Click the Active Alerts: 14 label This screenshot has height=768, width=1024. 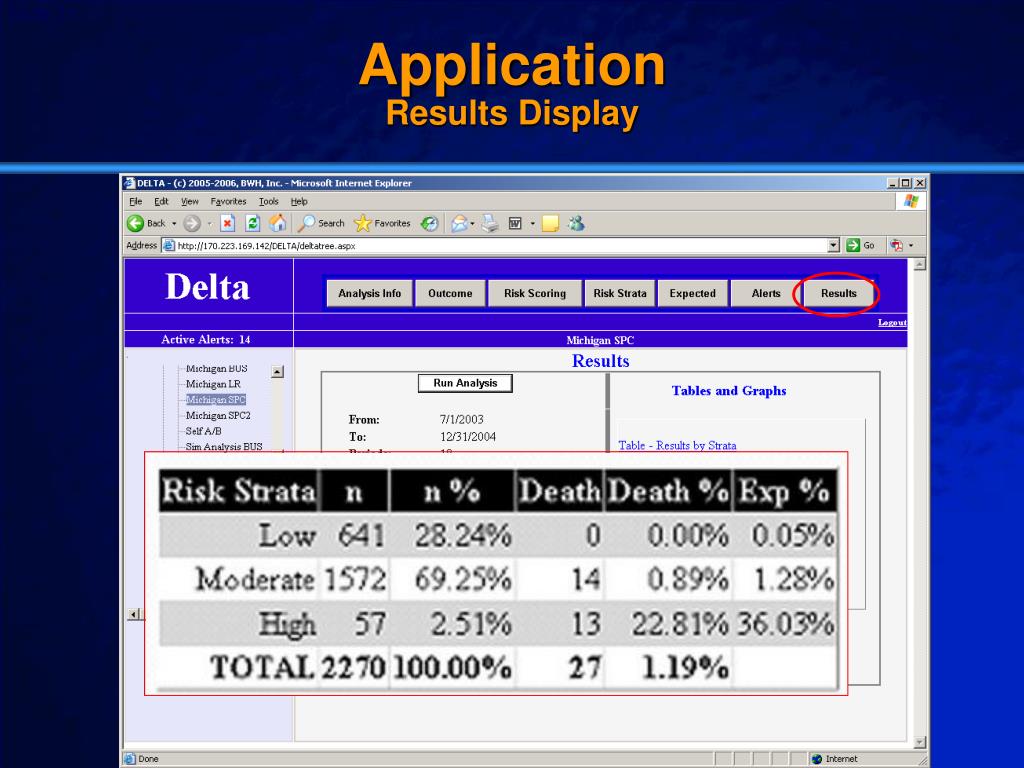206,340
